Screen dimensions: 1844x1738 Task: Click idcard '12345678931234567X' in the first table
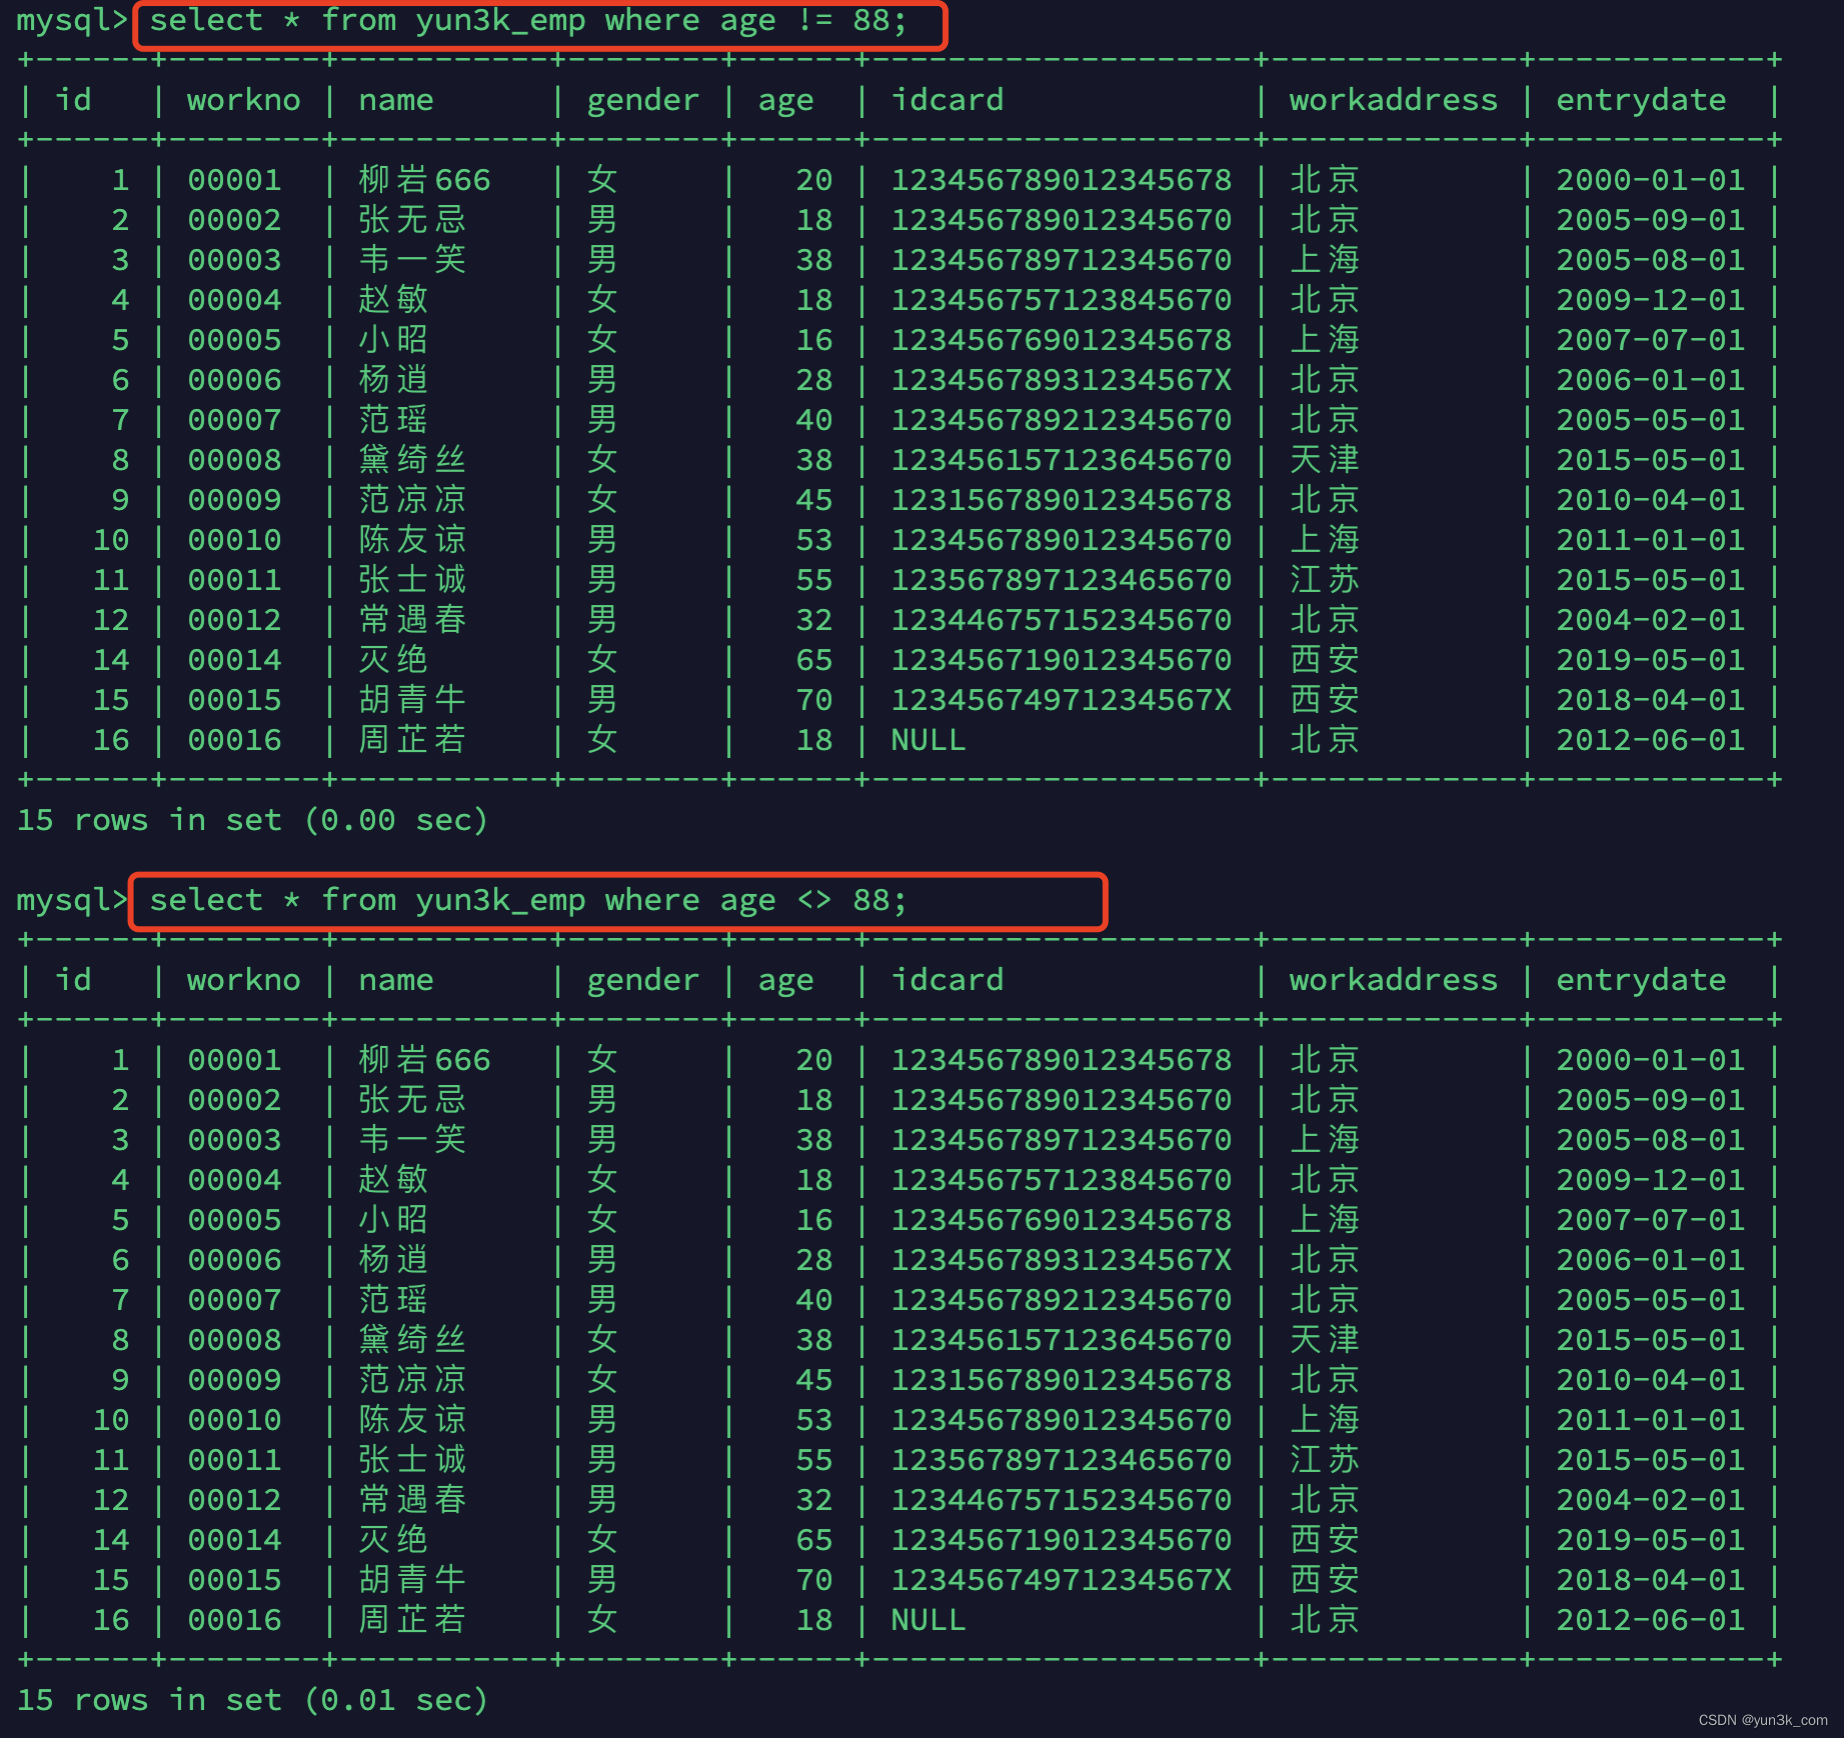[x=1061, y=380]
